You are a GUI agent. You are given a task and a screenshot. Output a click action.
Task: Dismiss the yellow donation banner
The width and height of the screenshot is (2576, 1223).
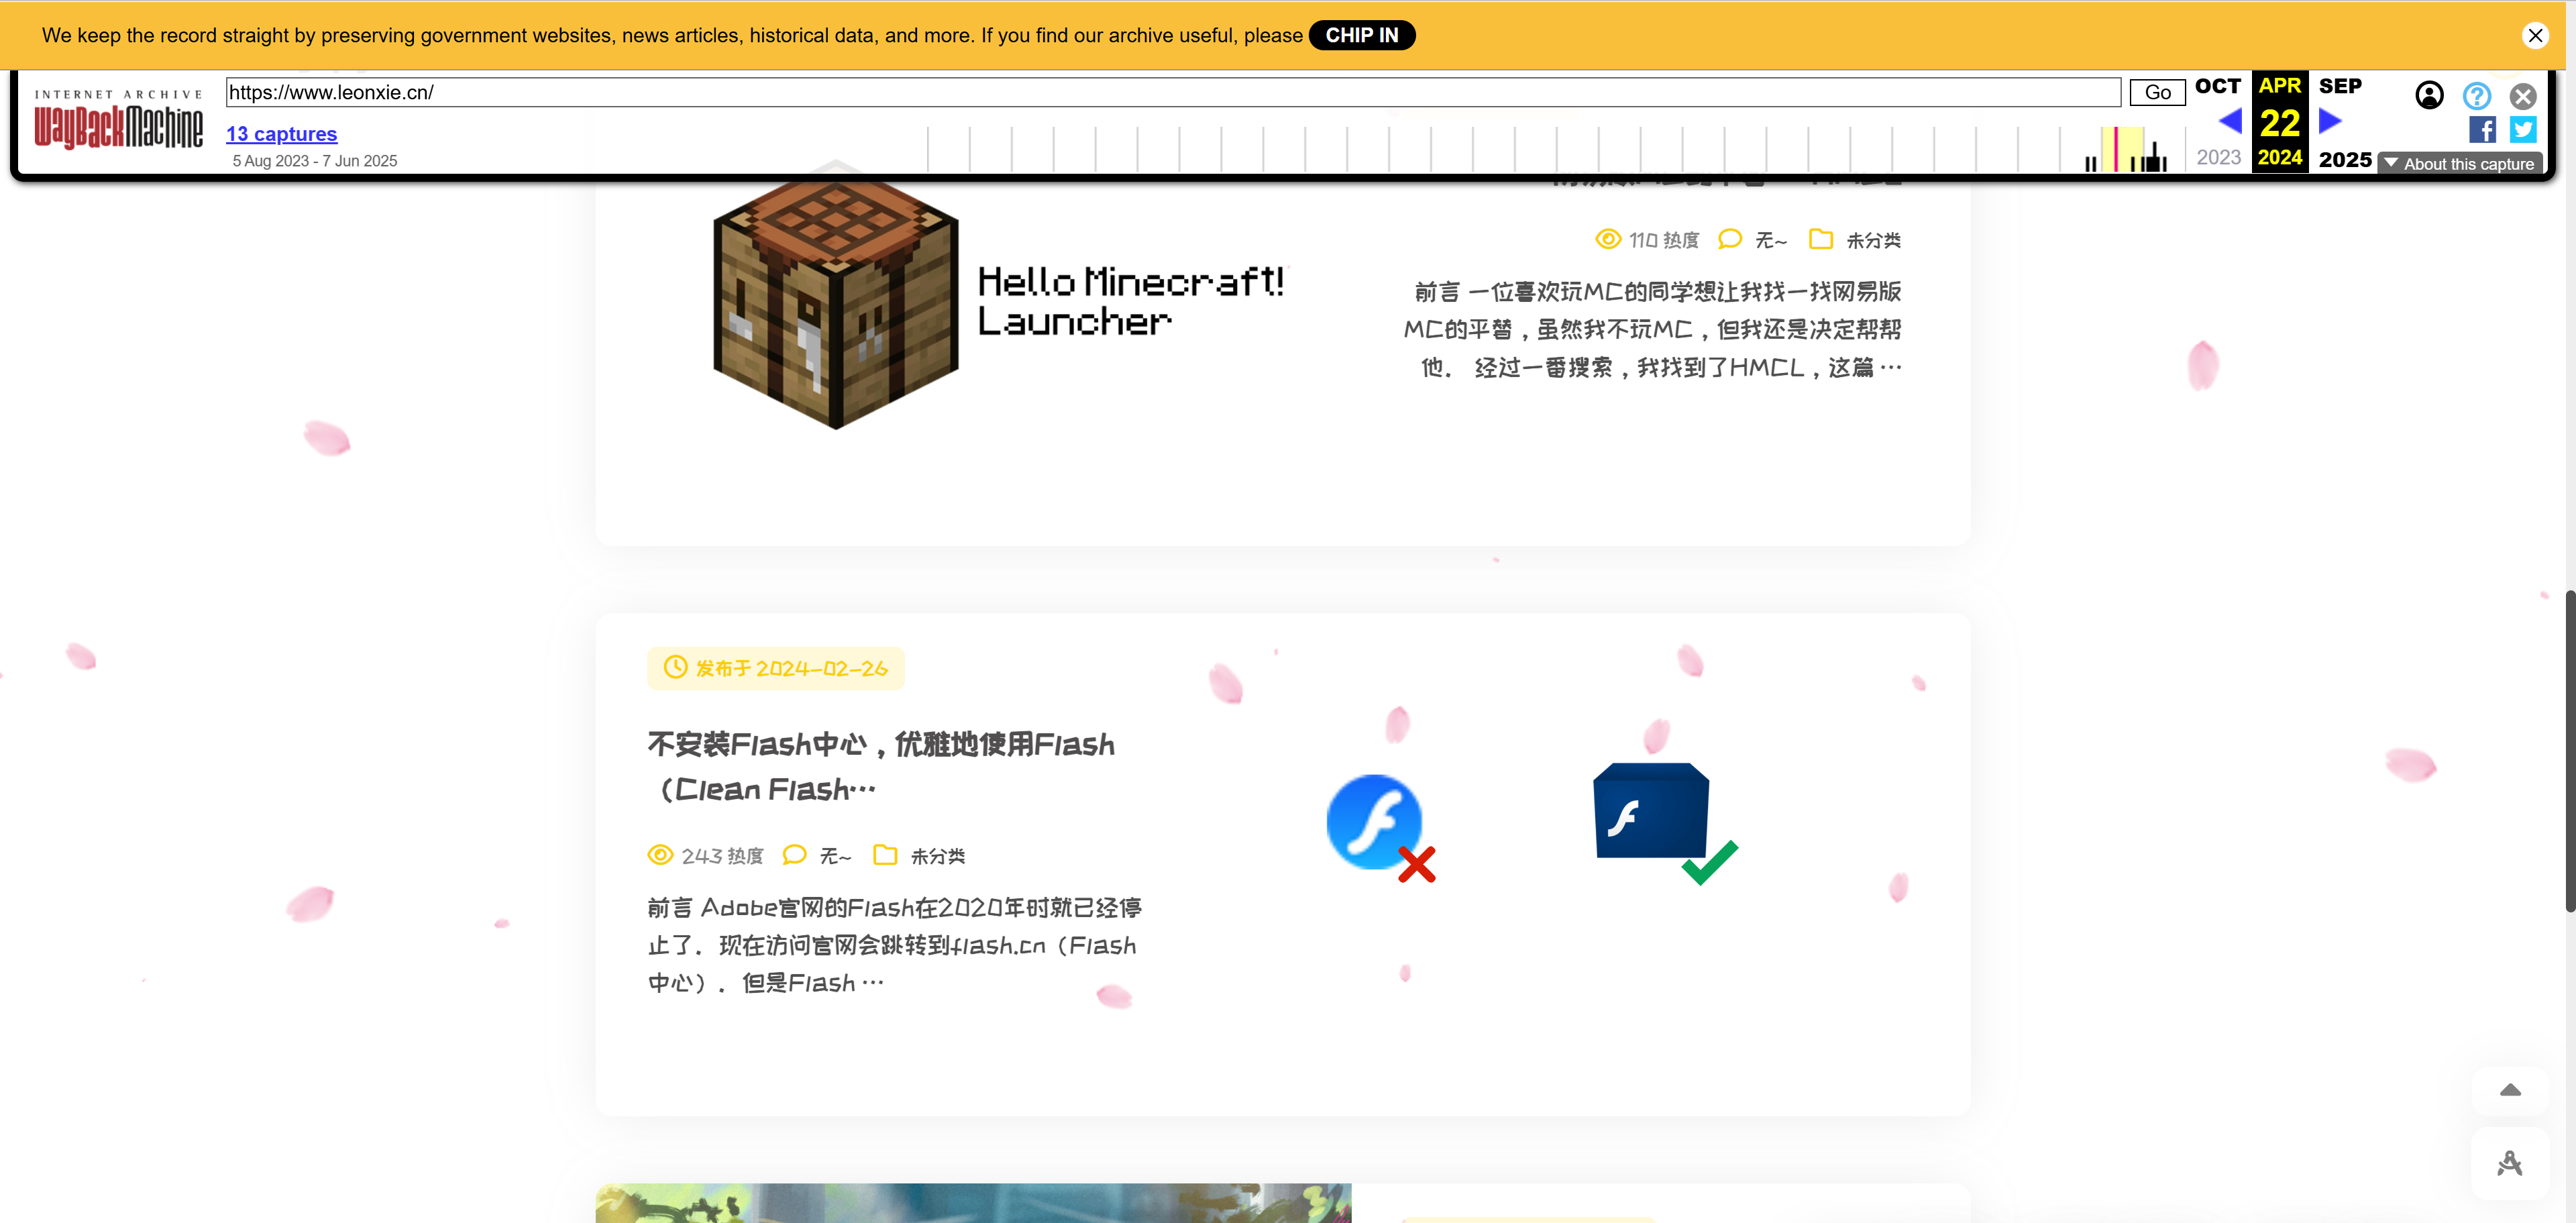click(x=2535, y=36)
